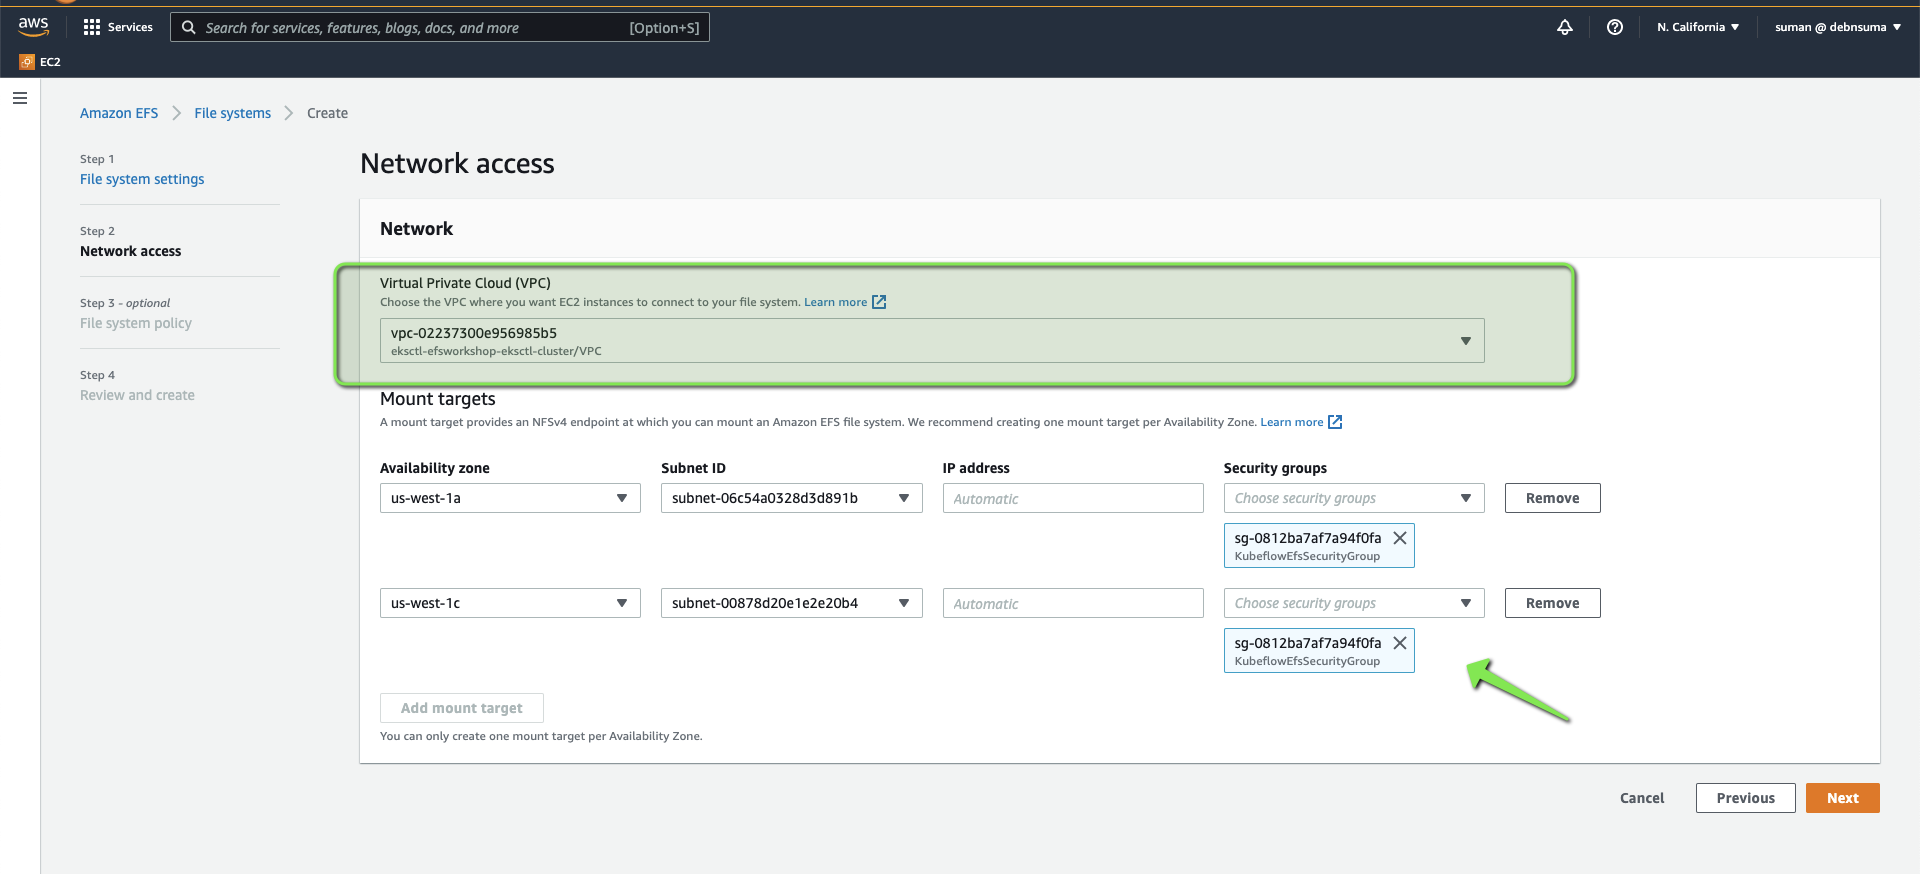This screenshot has height=874, width=1920.
Task: Open subnet-00878d20e1e2e20b4 subnet dropdown
Action: [791, 603]
